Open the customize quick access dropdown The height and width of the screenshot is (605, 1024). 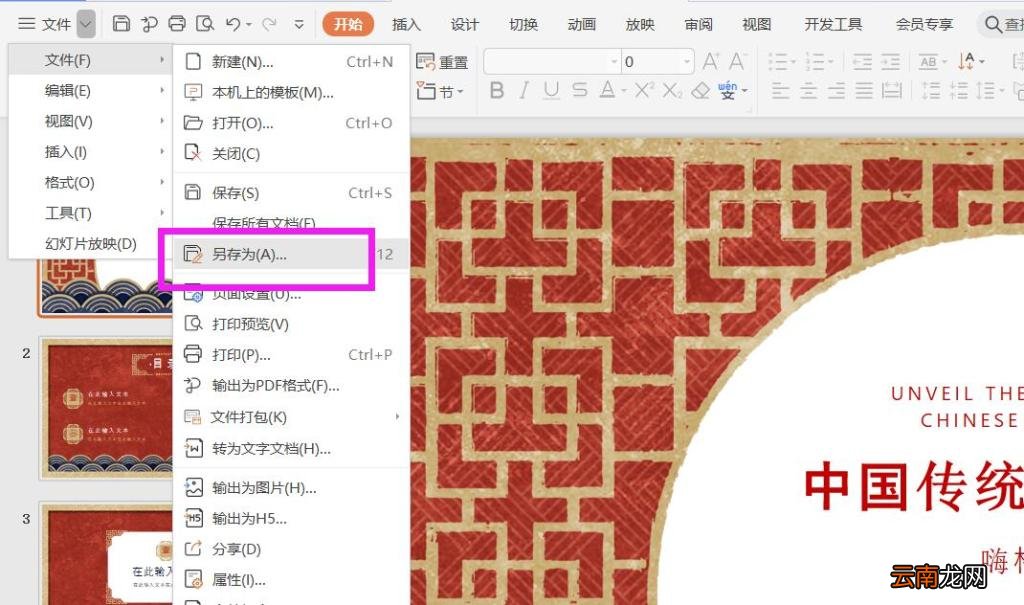click(x=299, y=25)
